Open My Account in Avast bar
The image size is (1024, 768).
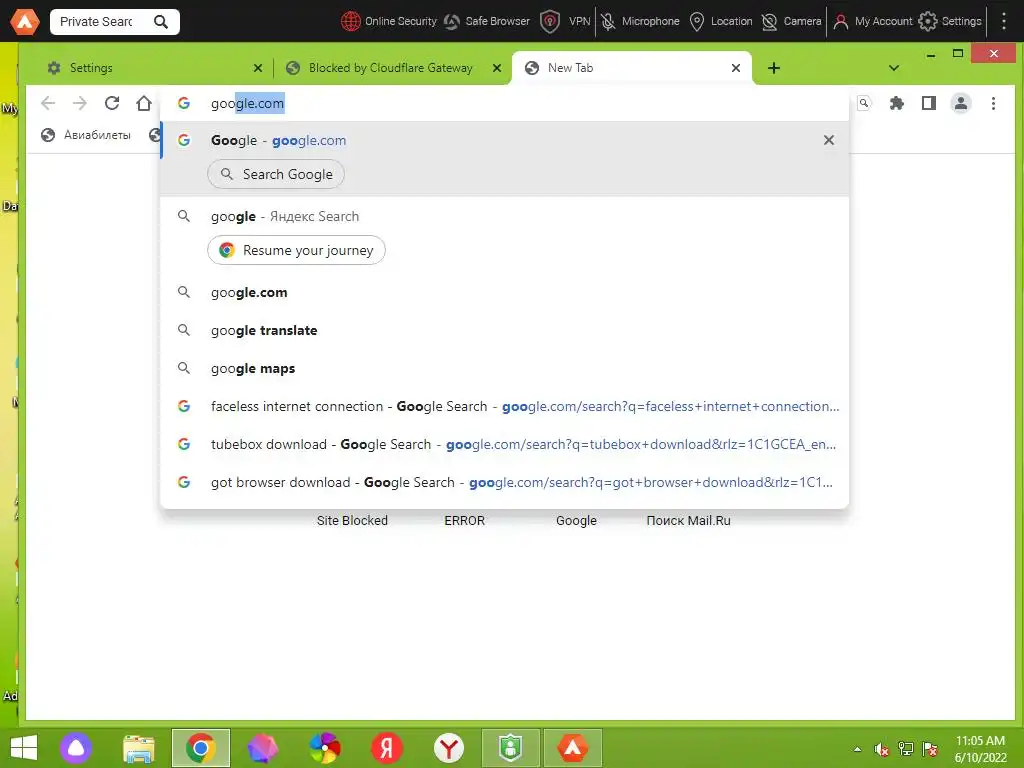[x=872, y=22]
